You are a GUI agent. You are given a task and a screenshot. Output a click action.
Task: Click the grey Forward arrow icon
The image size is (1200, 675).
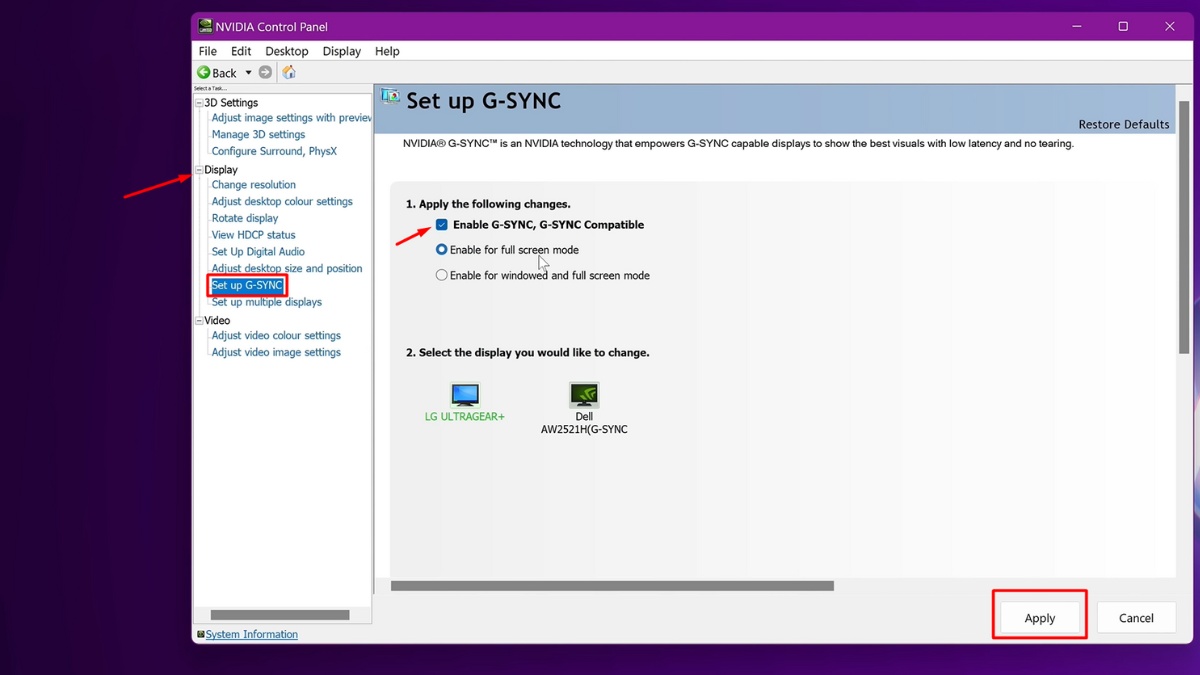click(265, 73)
